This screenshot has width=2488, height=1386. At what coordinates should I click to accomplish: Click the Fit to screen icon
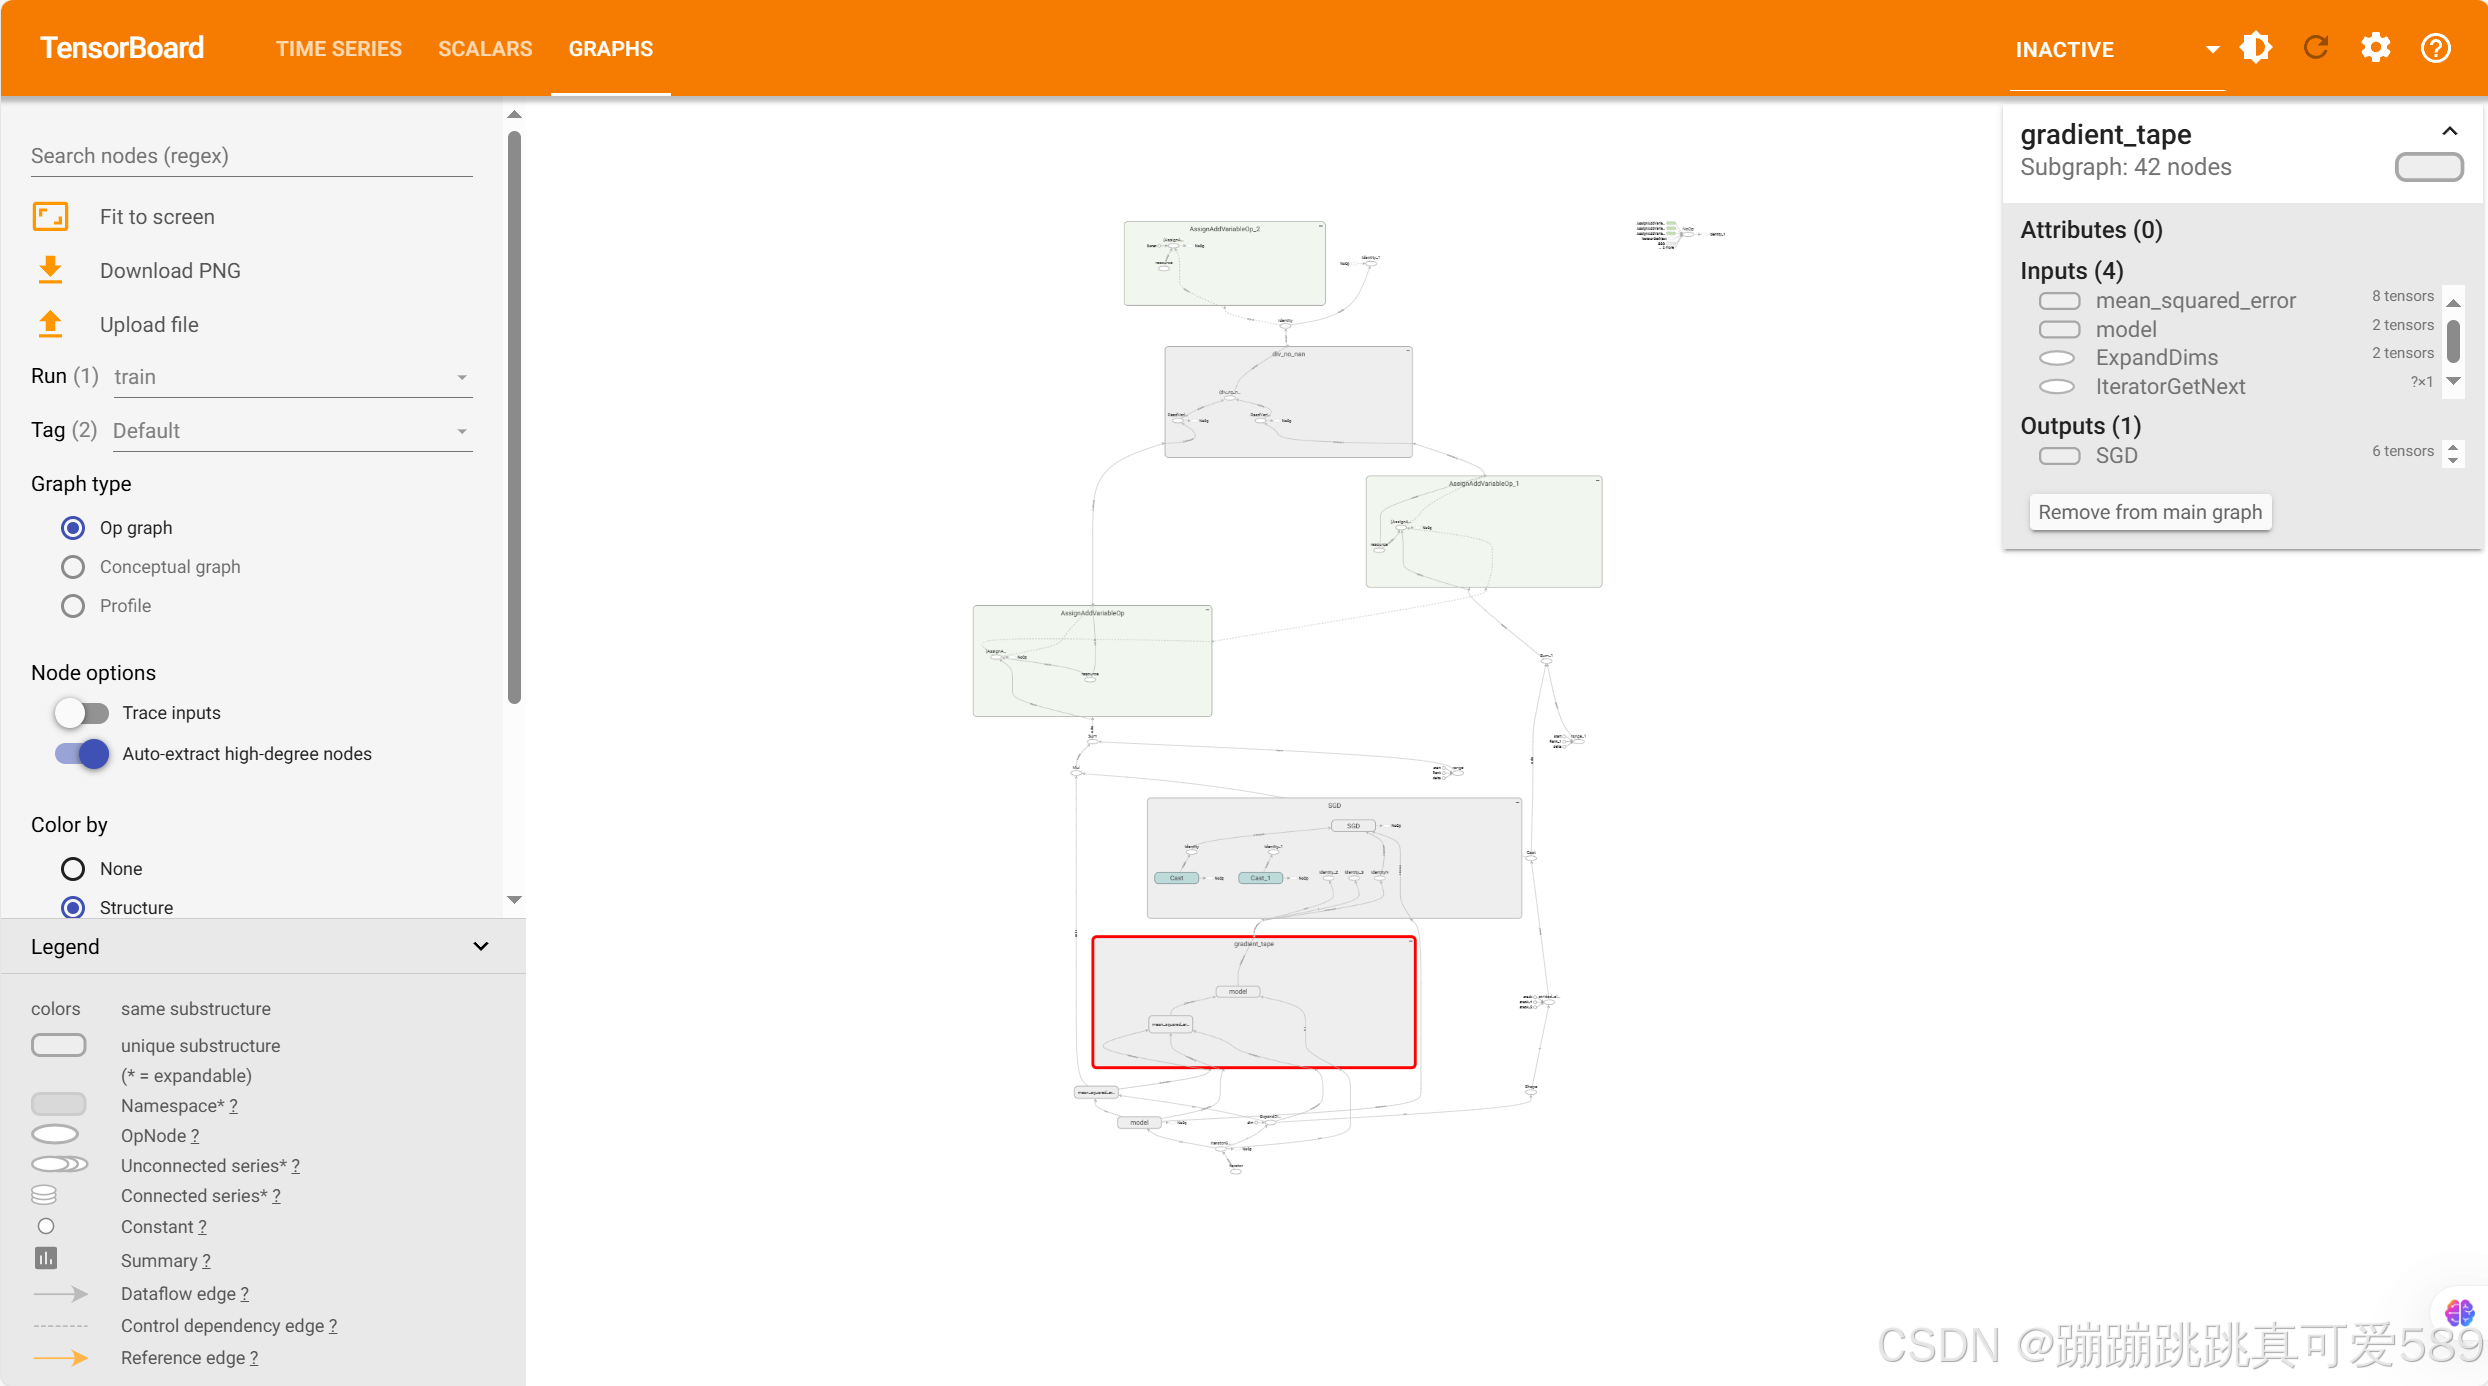click(x=50, y=217)
